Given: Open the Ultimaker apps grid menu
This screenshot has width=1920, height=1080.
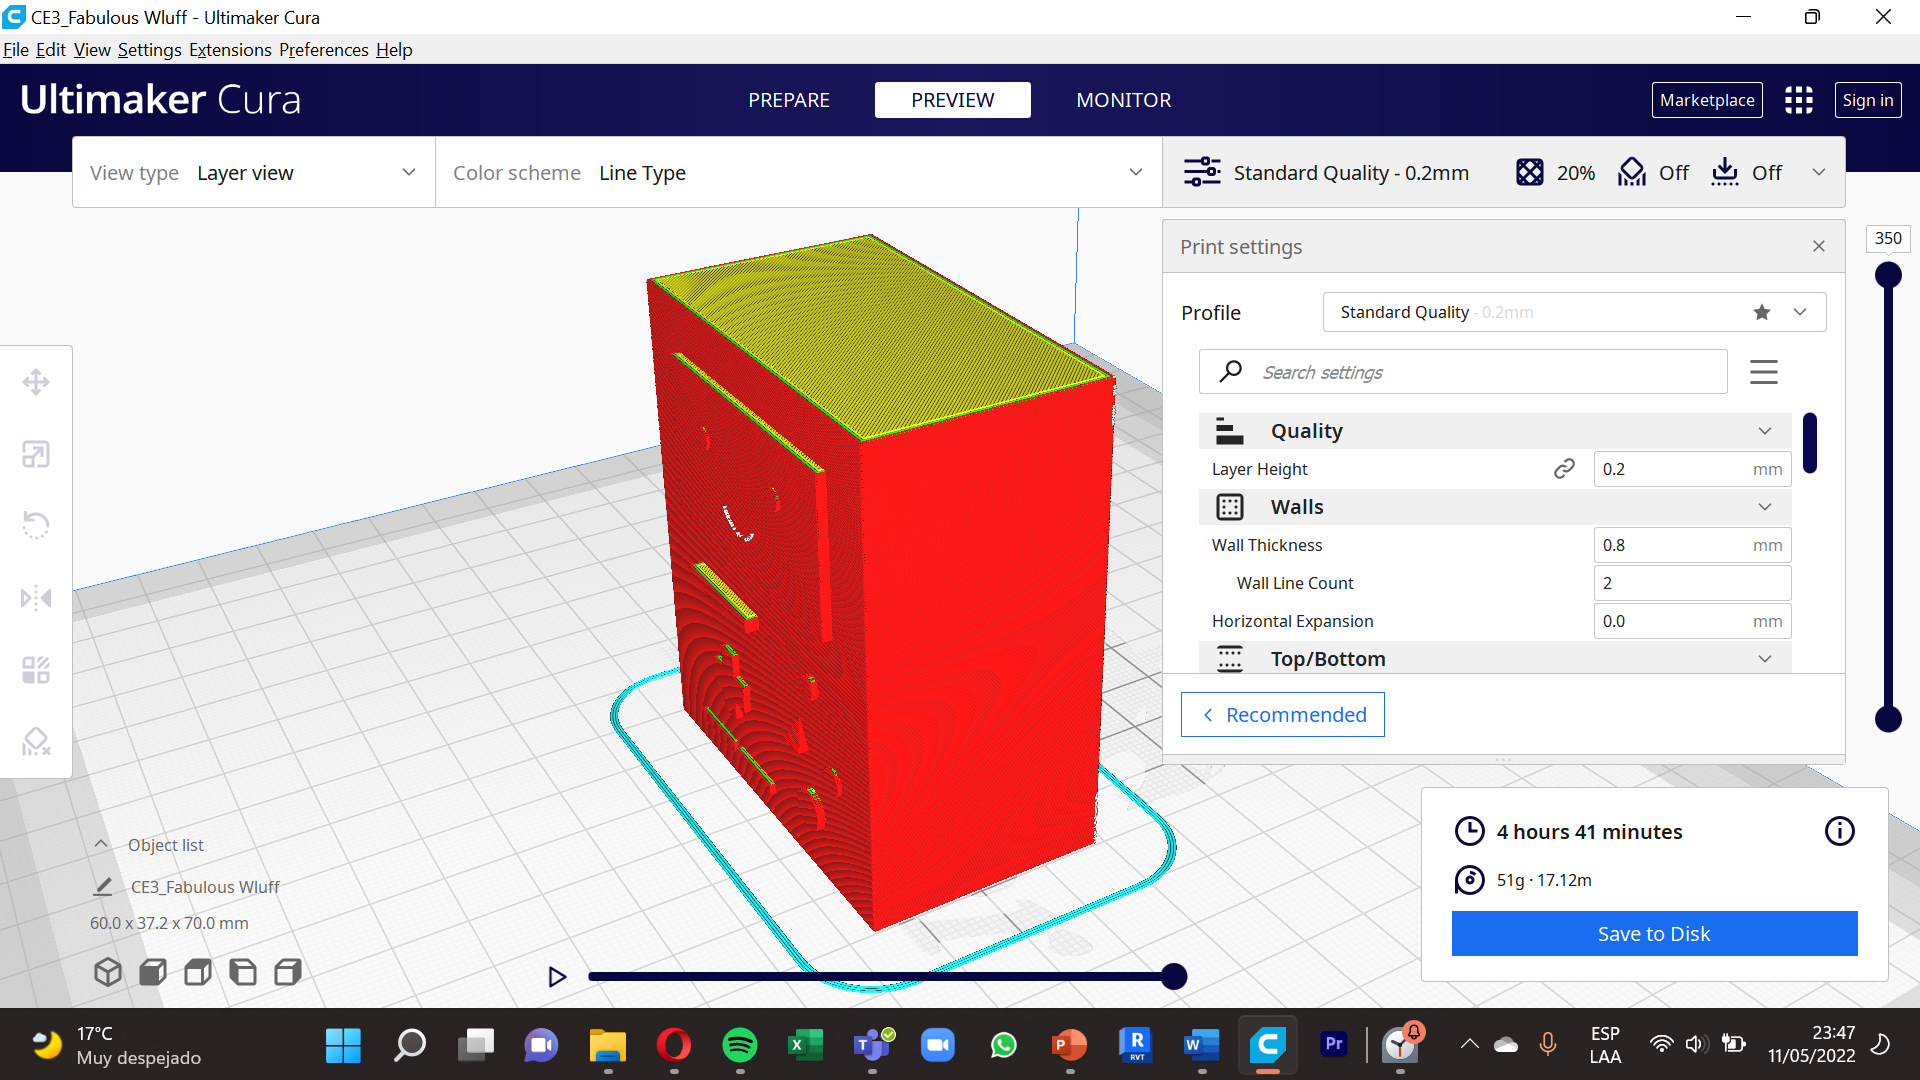Looking at the screenshot, I should [x=1799, y=100].
